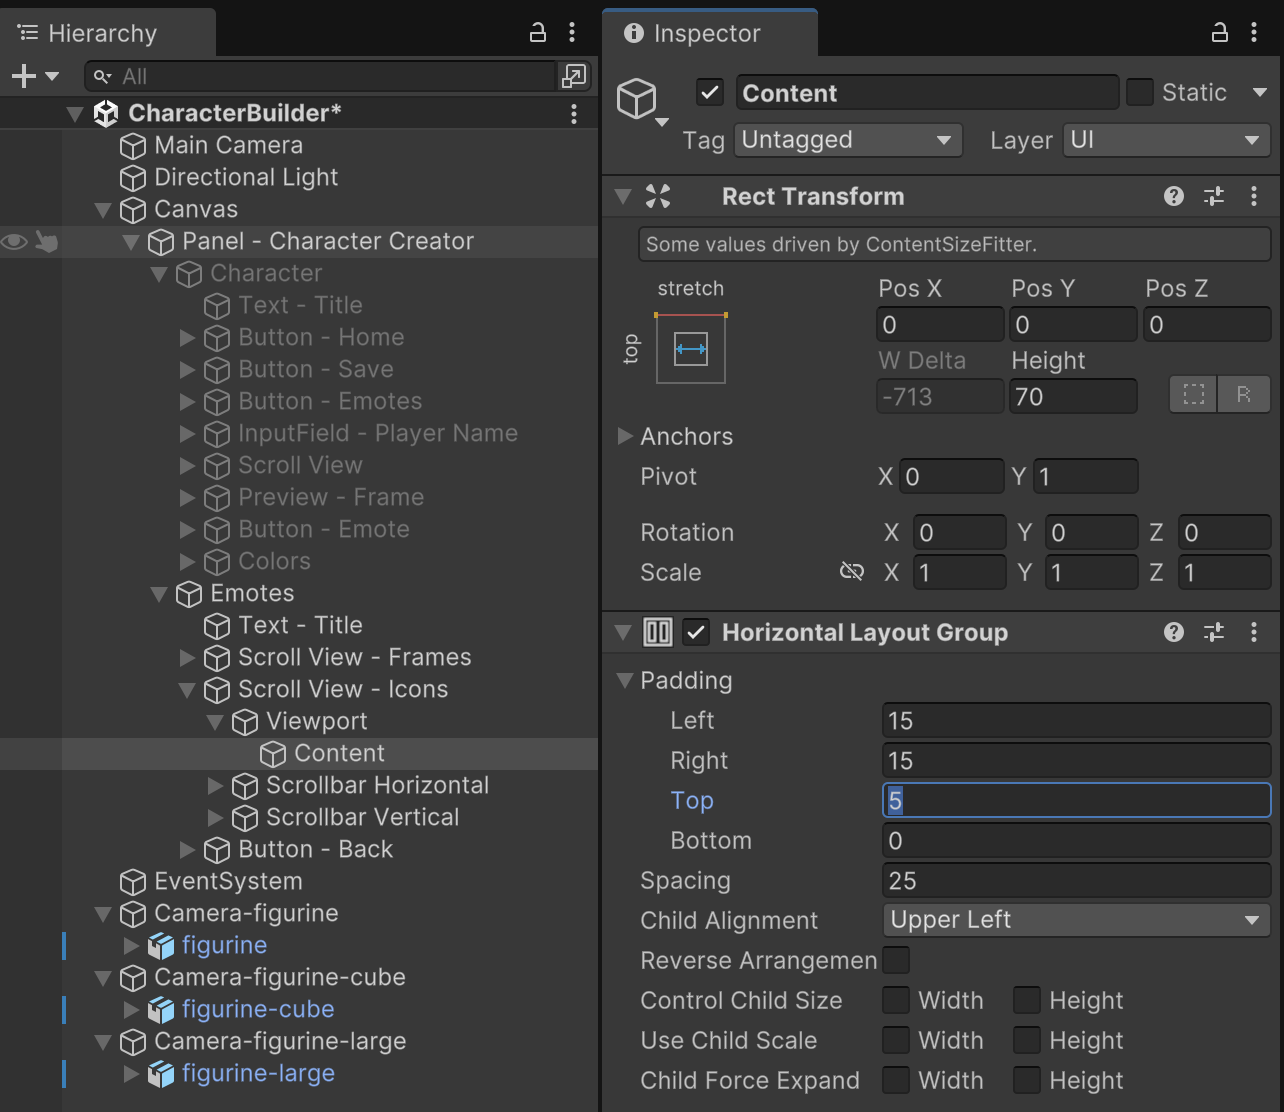Open the Tag dropdown showing Untagged
This screenshot has height=1112, width=1284.
point(847,140)
